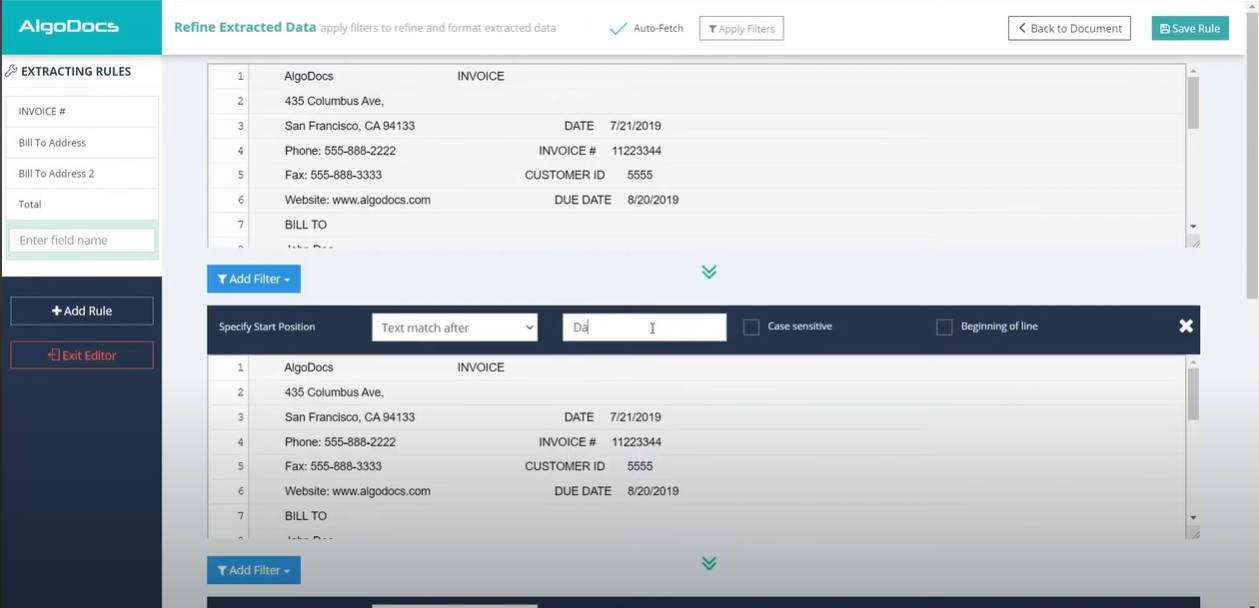Click the second preview pane resize handle
The image size is (1259, 608).
coord(1193,532)
